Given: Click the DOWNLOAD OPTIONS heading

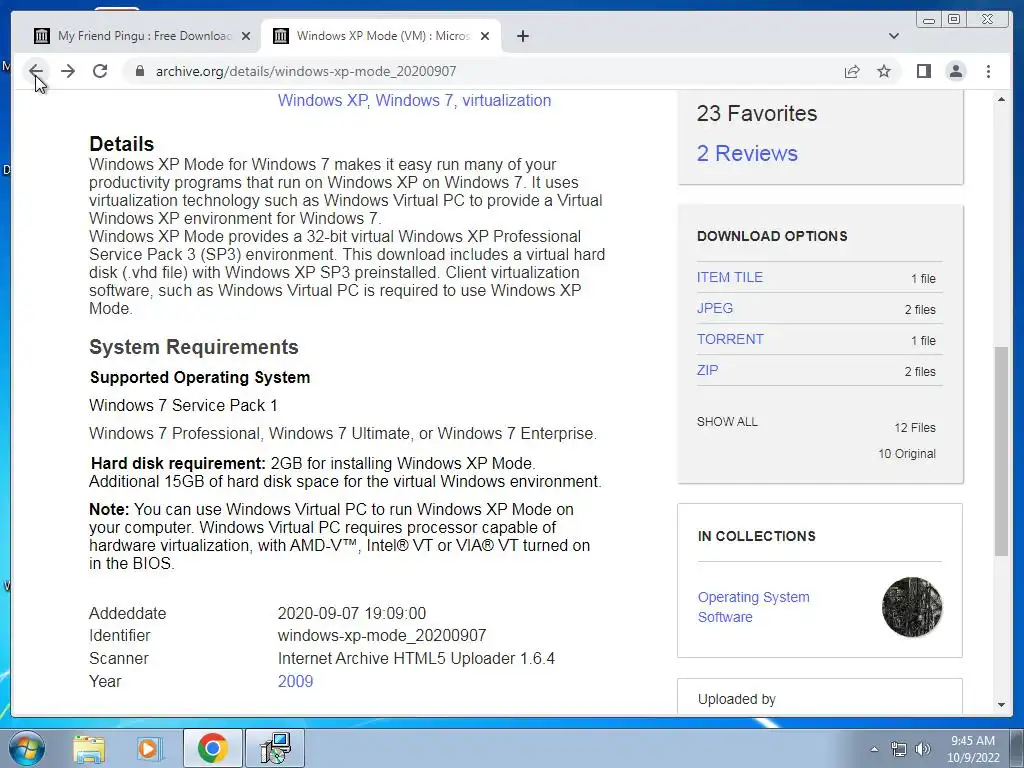Looking at the screenshot, I should coord(772,236).
